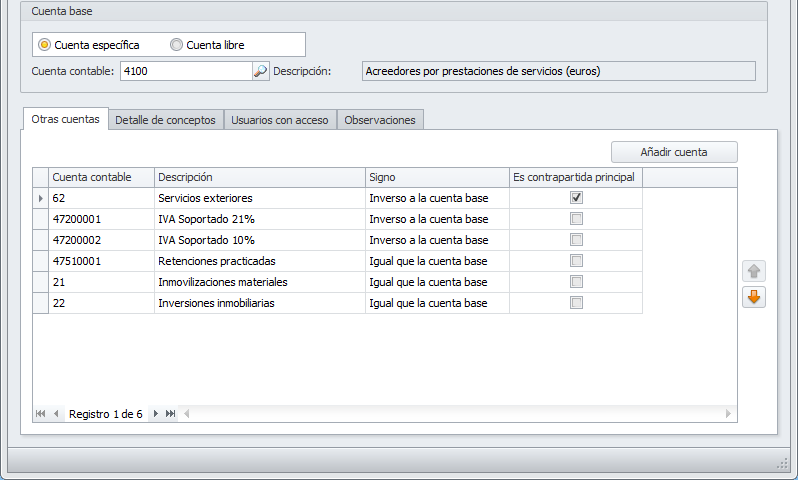Open the Detalle de conceptos tab
The image size is (798, 480).
pos(165,120)
